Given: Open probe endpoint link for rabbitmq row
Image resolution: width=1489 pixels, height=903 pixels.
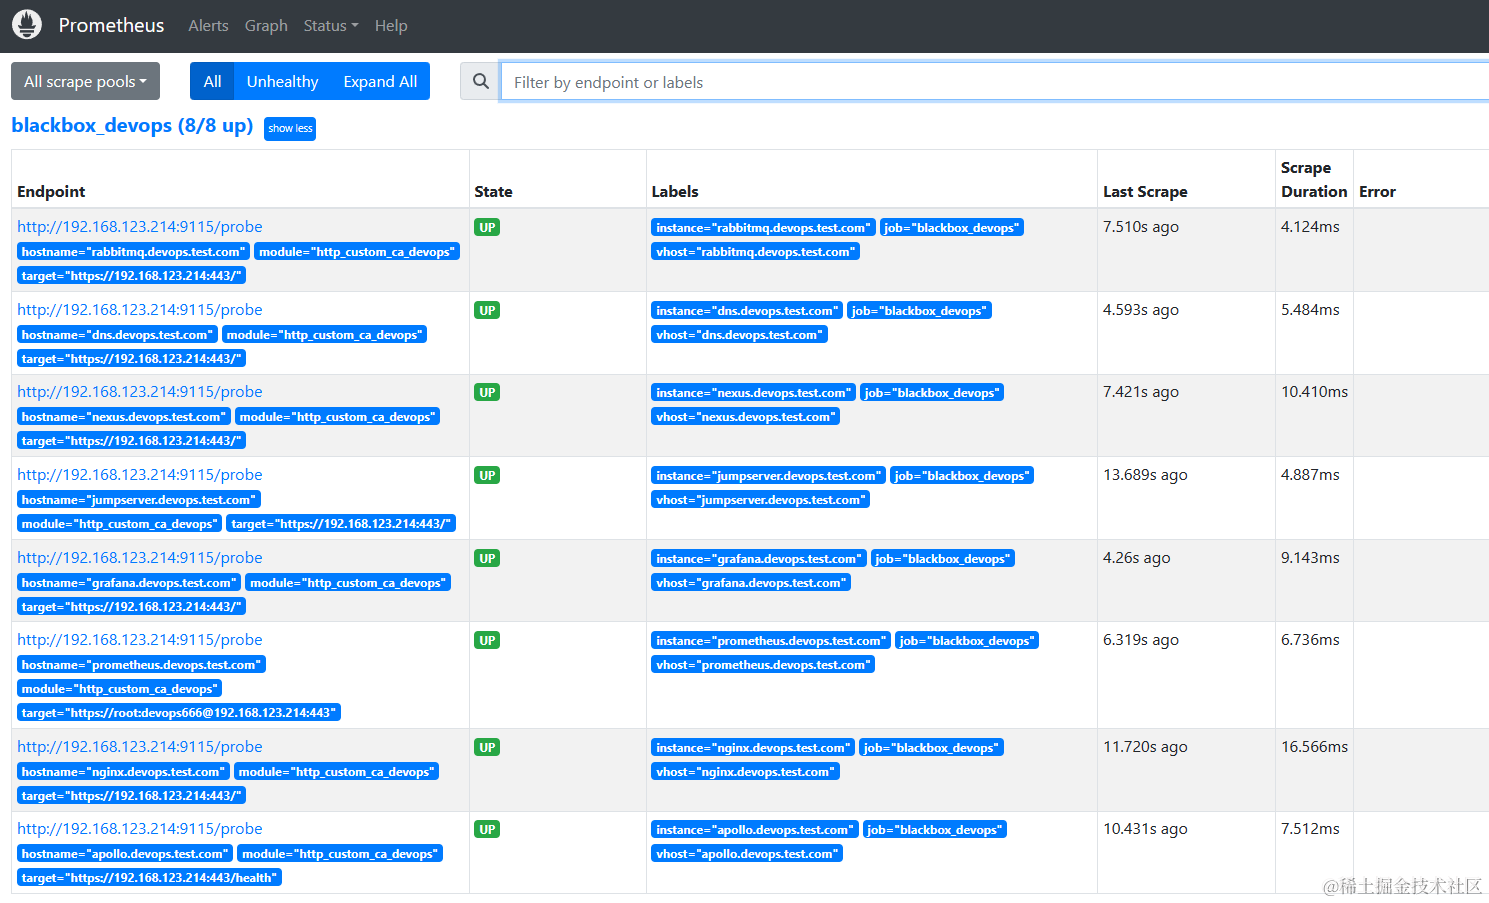Looking at the screenshot, I should [140, 227].
